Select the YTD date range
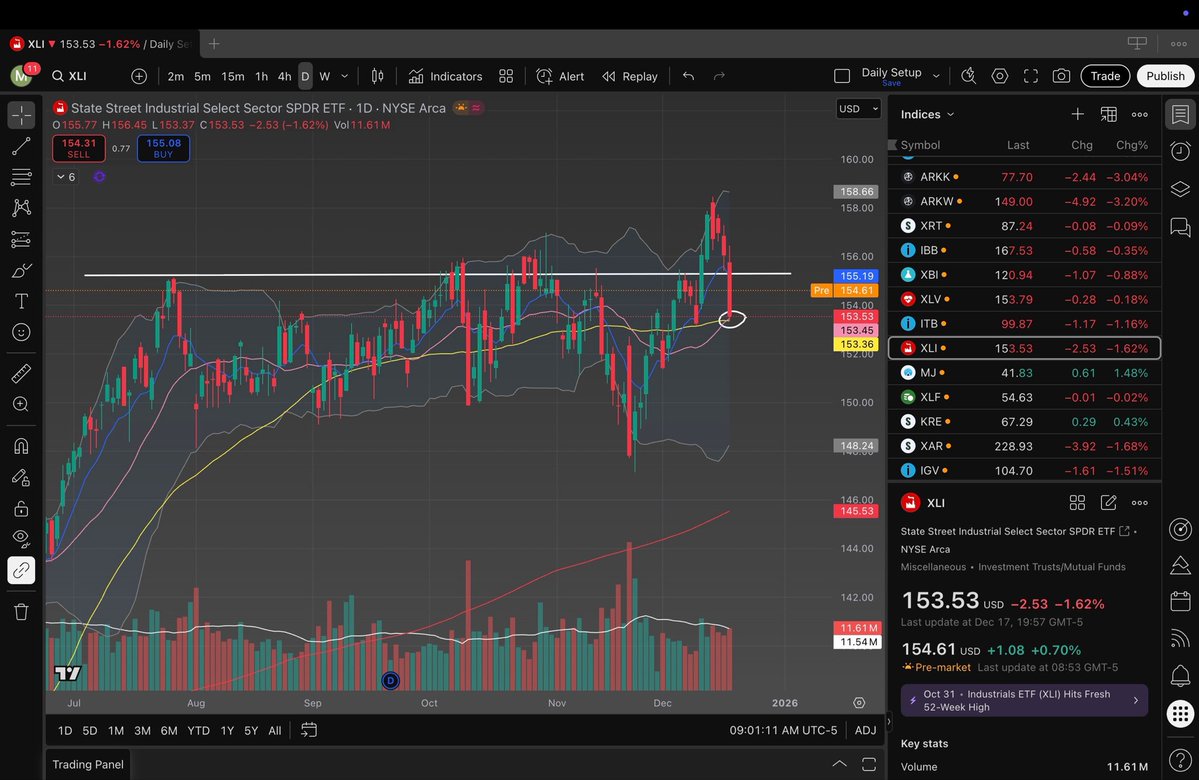The height and width of the screenshot is (780, 1199). [x=199, y=730]
